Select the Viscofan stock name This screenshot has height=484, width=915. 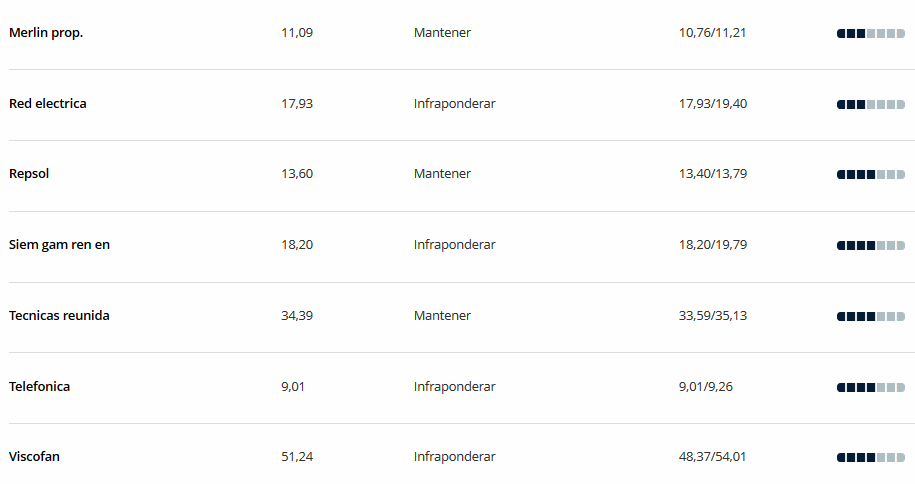pos(35,457)
